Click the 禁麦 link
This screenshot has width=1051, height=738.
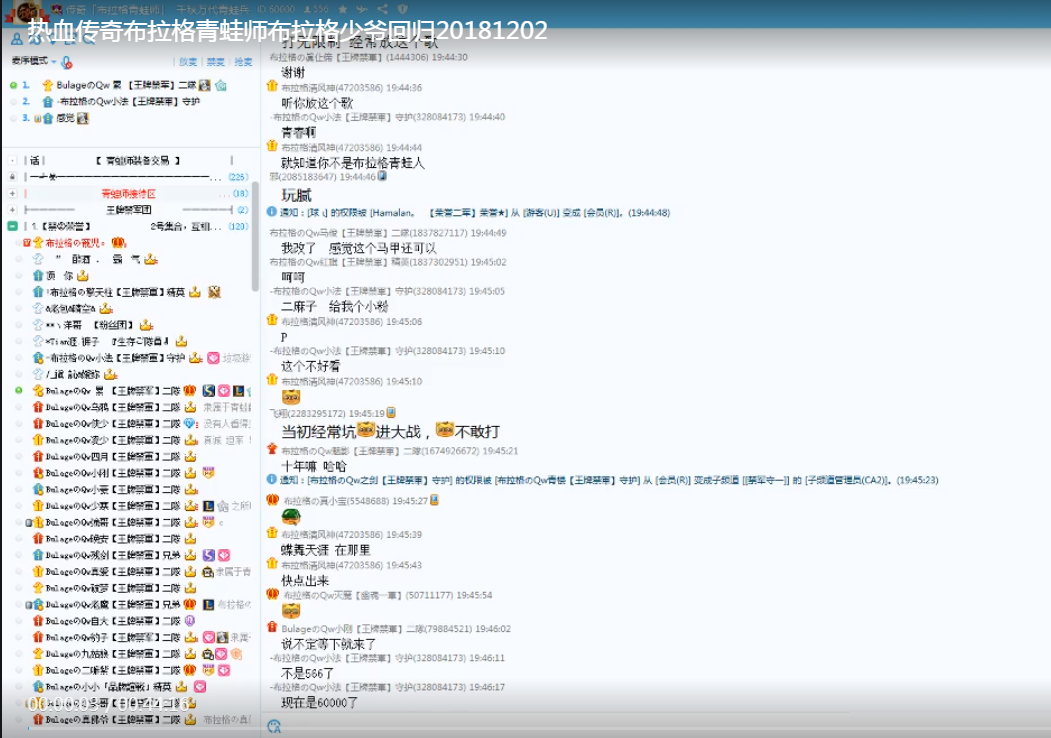(215, 62)
